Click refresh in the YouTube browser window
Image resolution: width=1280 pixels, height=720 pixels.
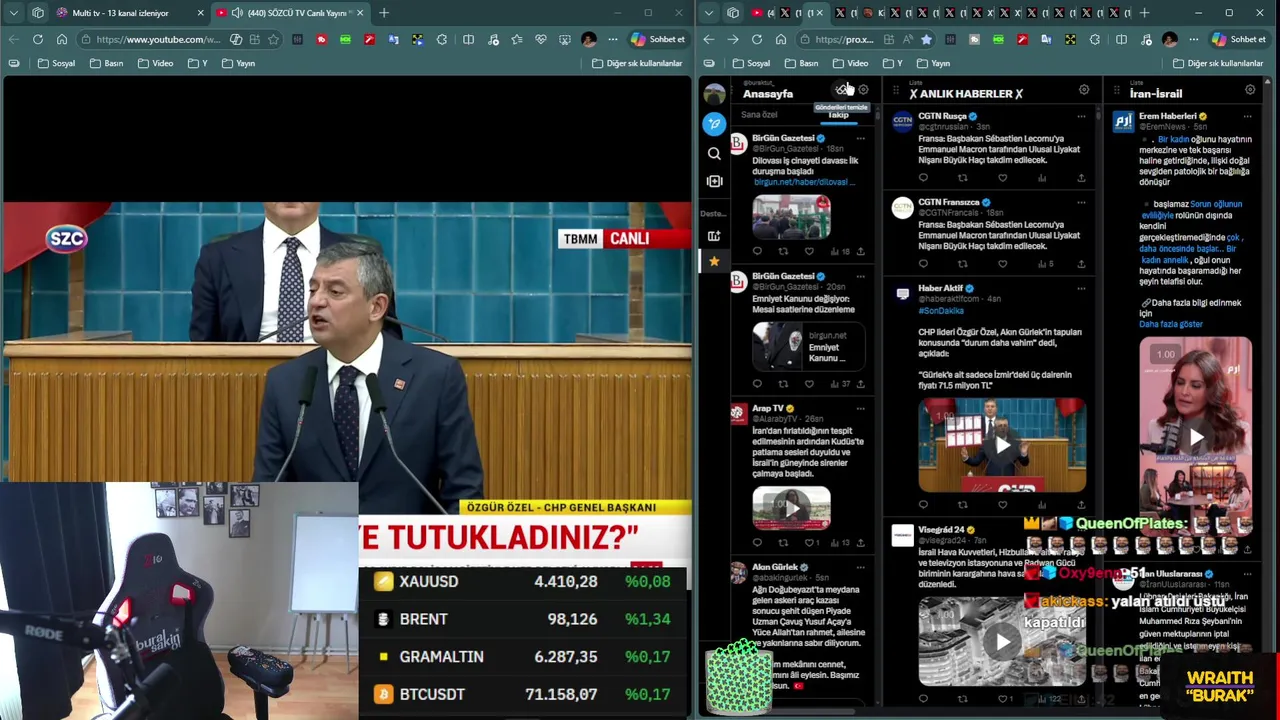tap(38, 39)
